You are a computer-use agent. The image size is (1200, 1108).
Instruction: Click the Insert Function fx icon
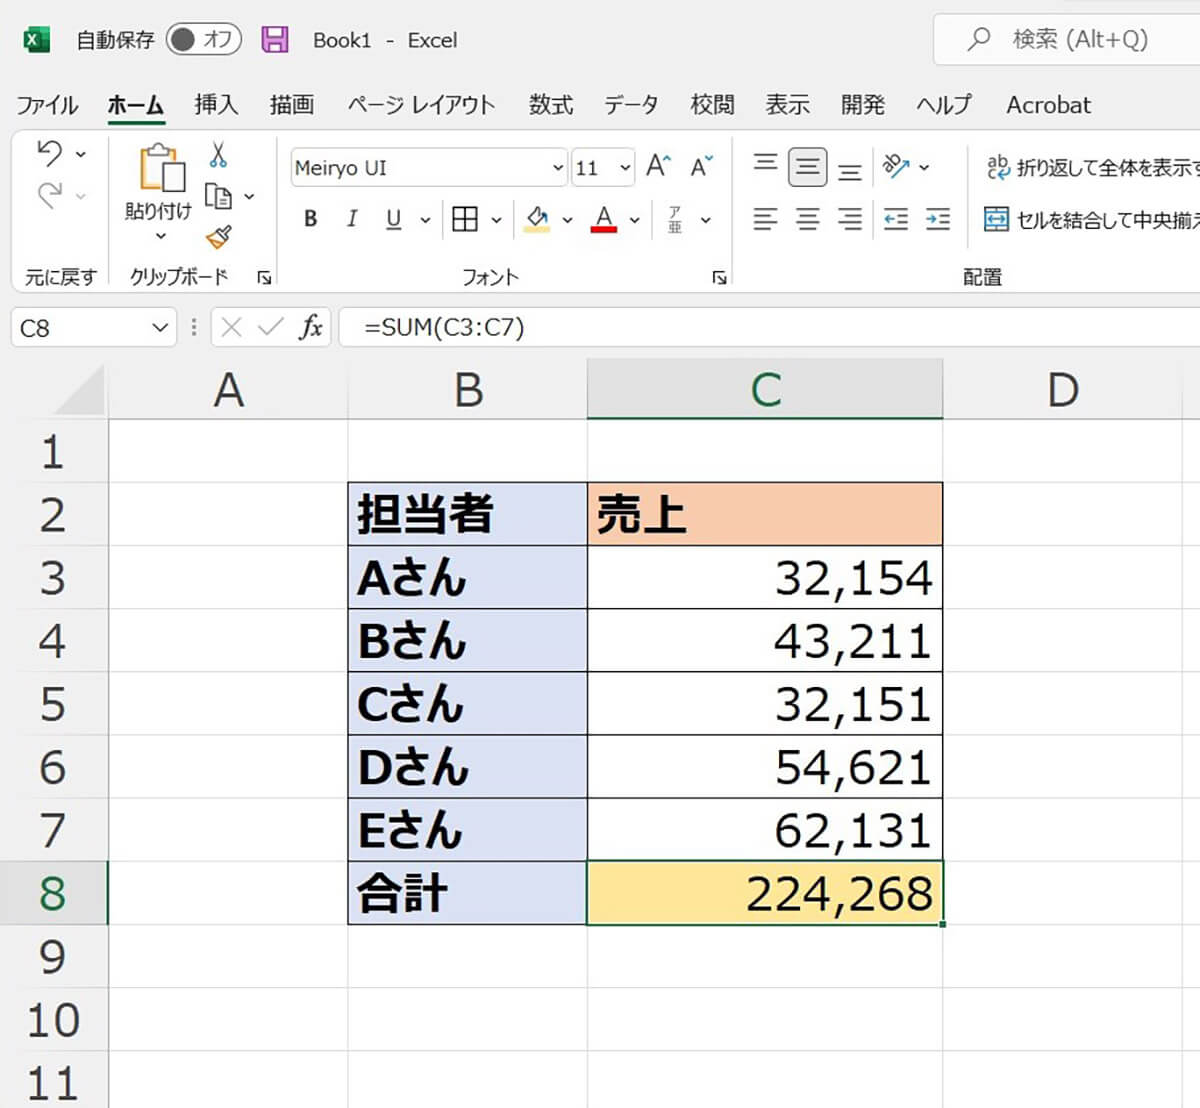(x=311, y=327)
